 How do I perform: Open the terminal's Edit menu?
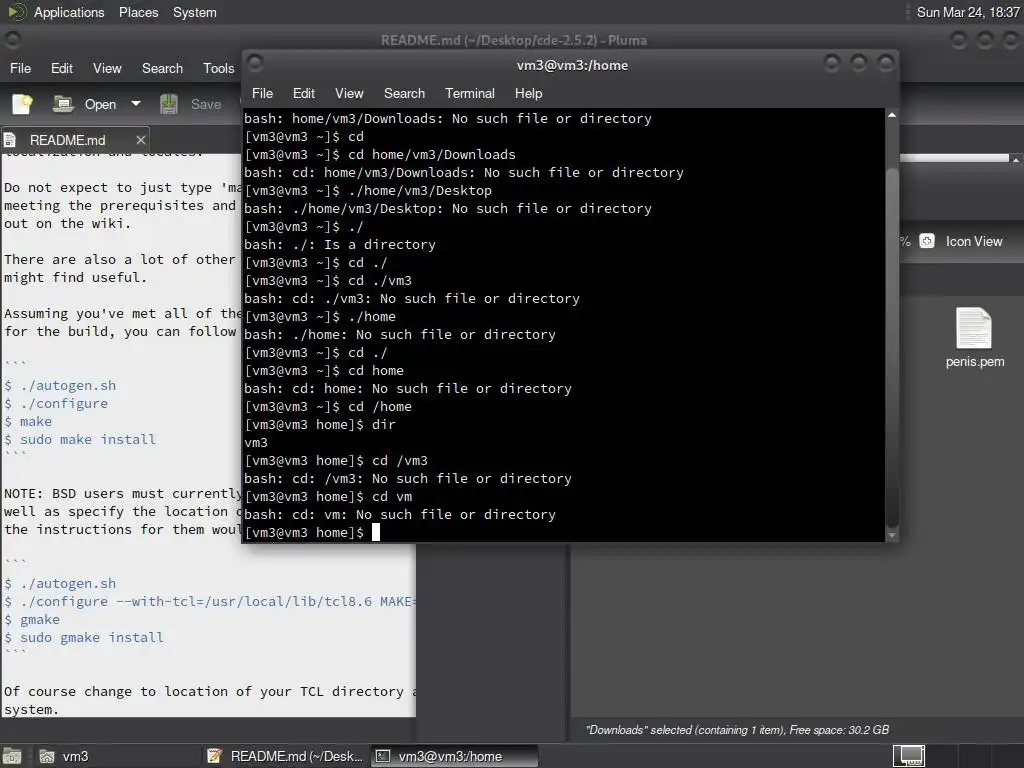point(304,93)
